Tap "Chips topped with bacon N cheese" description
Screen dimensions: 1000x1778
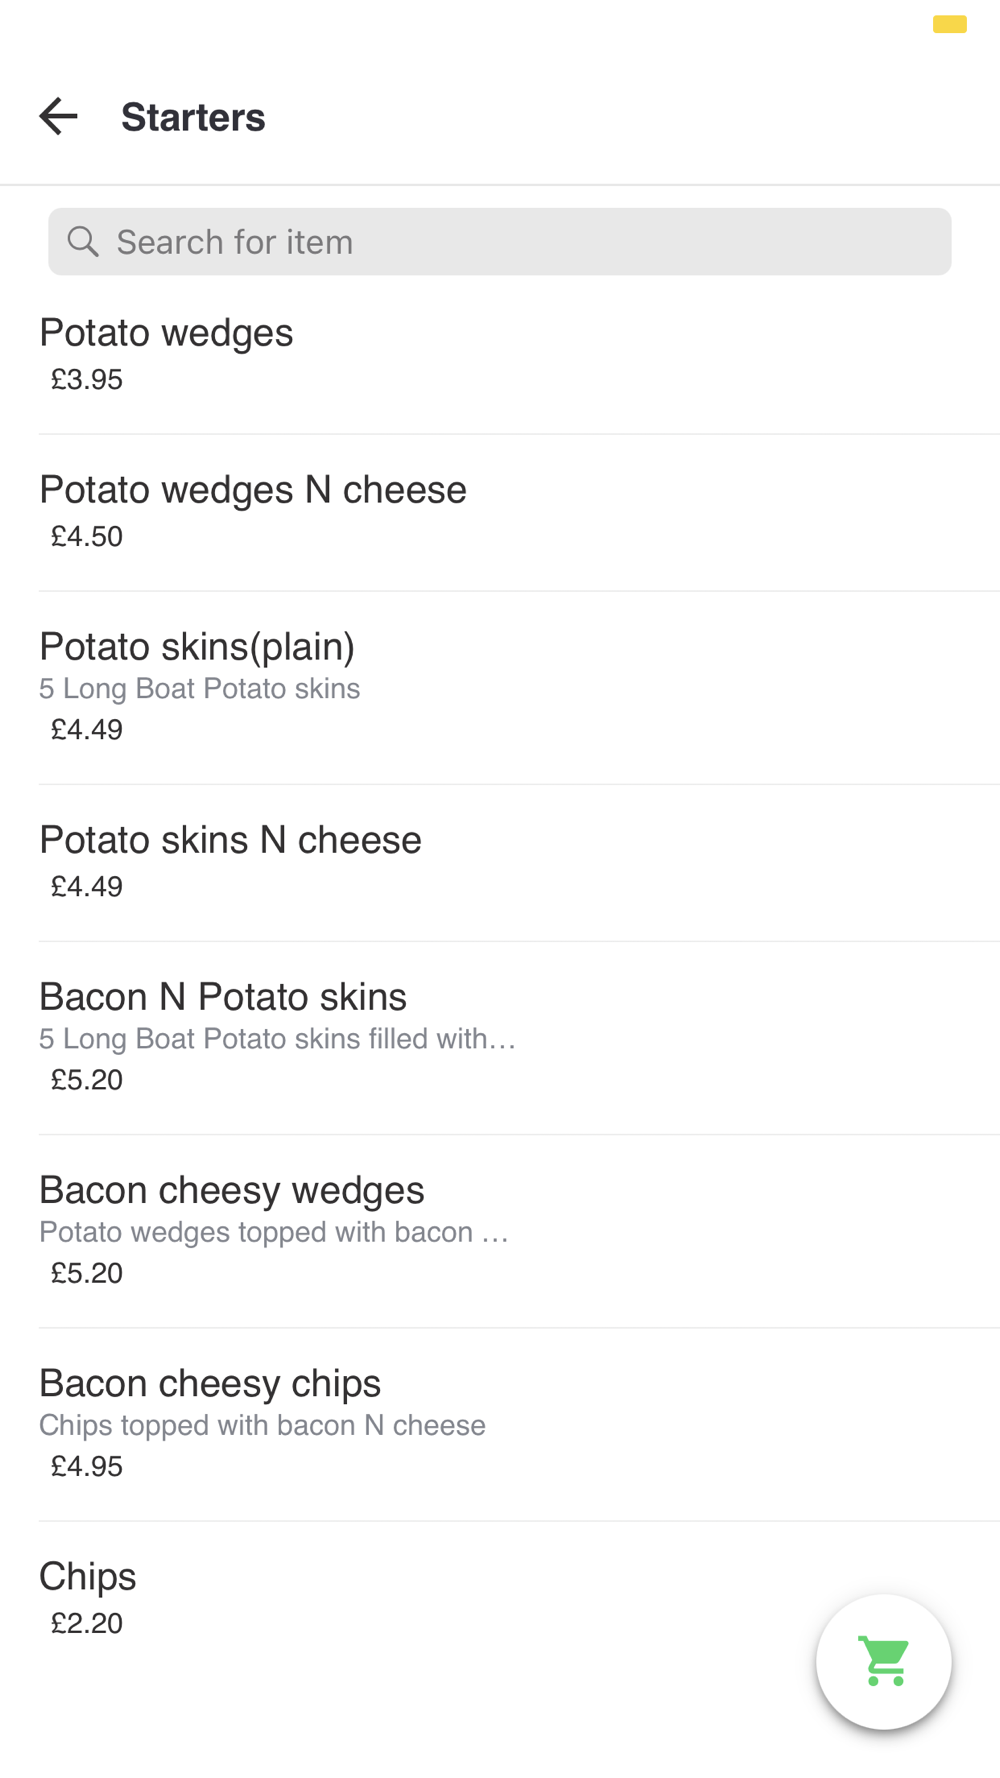[x=262, y=1425]
